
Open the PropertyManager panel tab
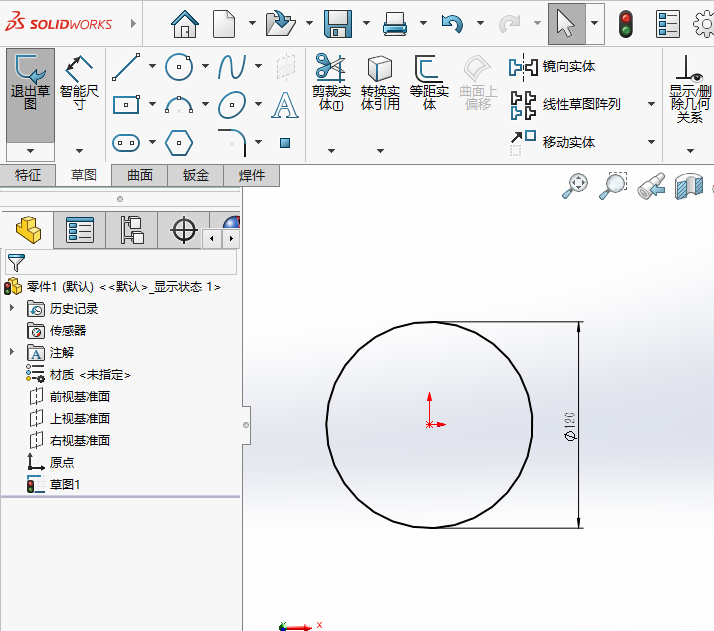80,231
